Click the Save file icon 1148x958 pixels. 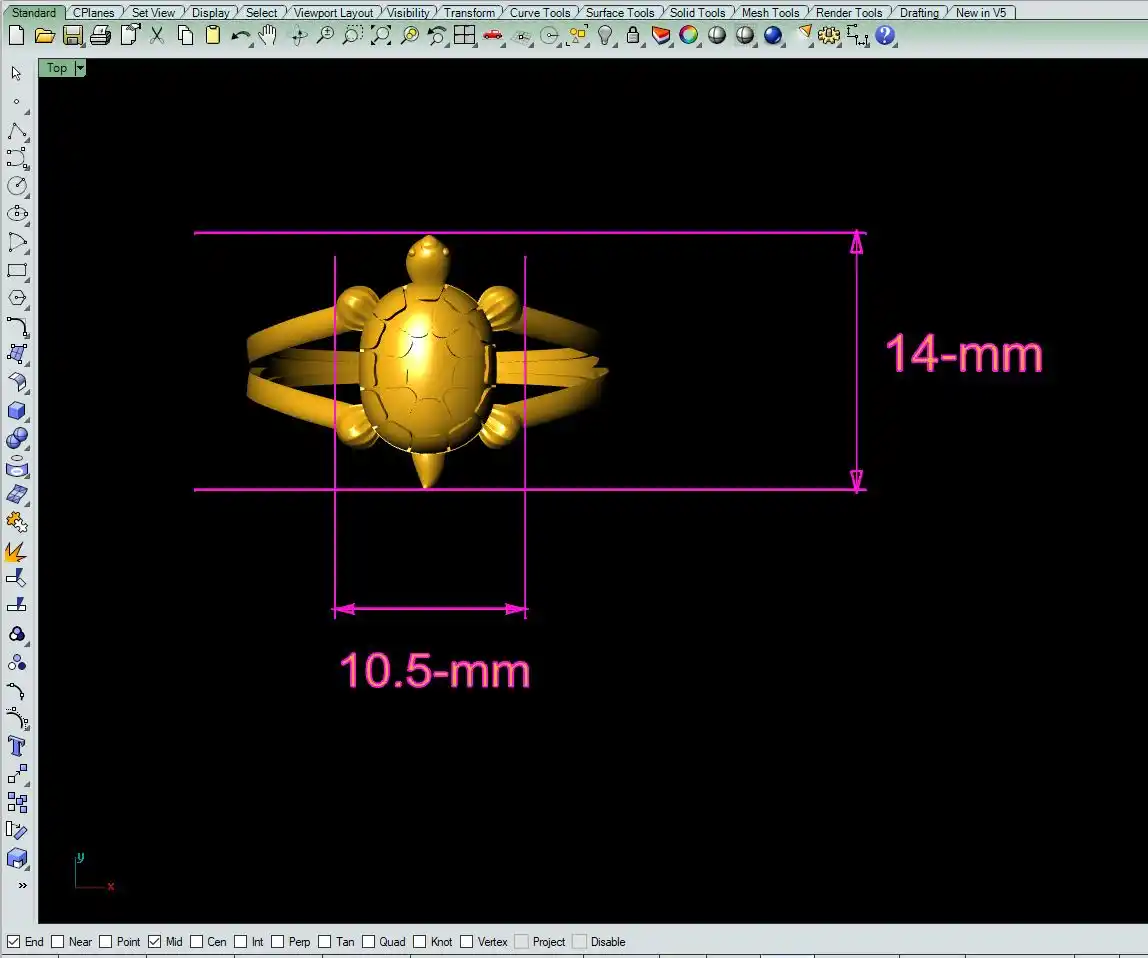point(72,35)
